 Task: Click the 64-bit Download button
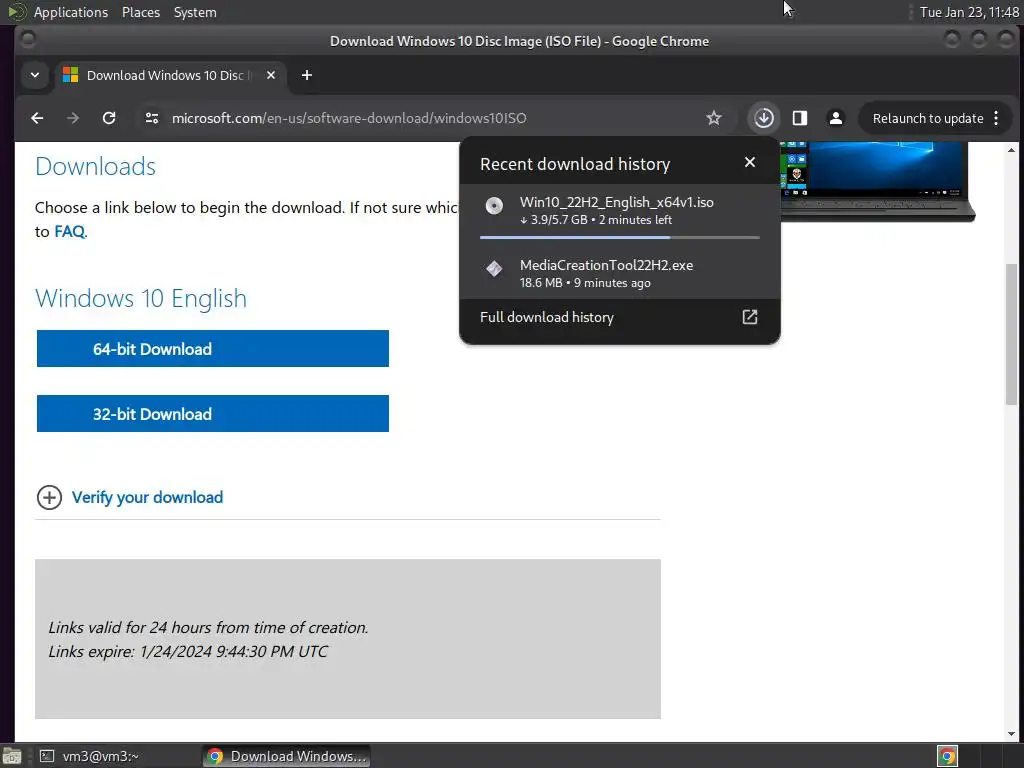coord(213,349)
